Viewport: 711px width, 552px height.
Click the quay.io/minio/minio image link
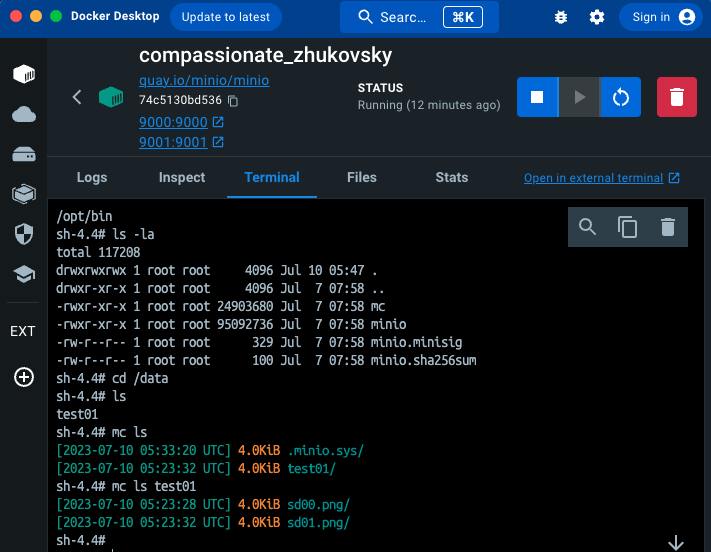(x=204, y=80)
